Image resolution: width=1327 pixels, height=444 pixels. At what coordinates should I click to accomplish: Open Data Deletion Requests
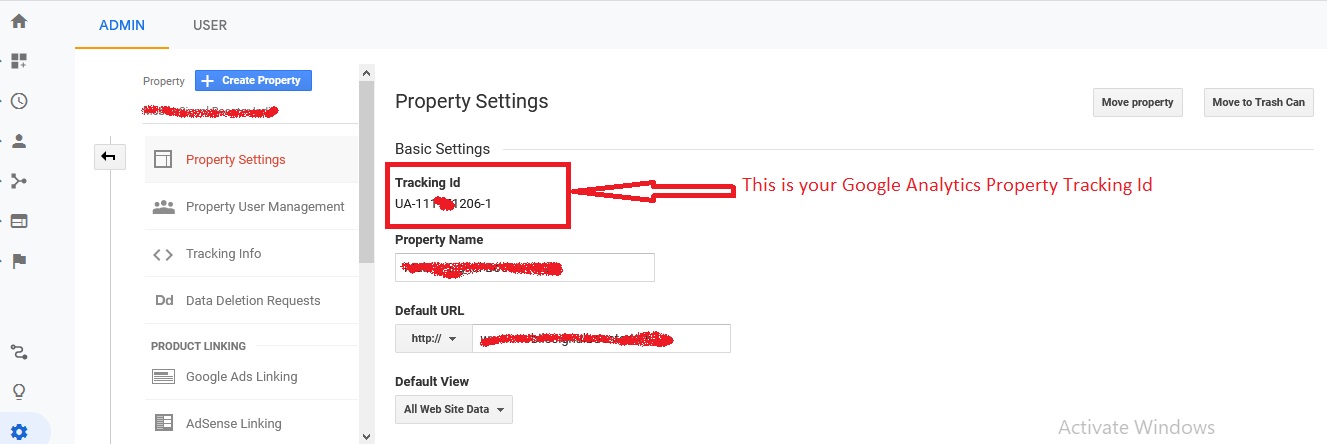click(x=251, y=300)
